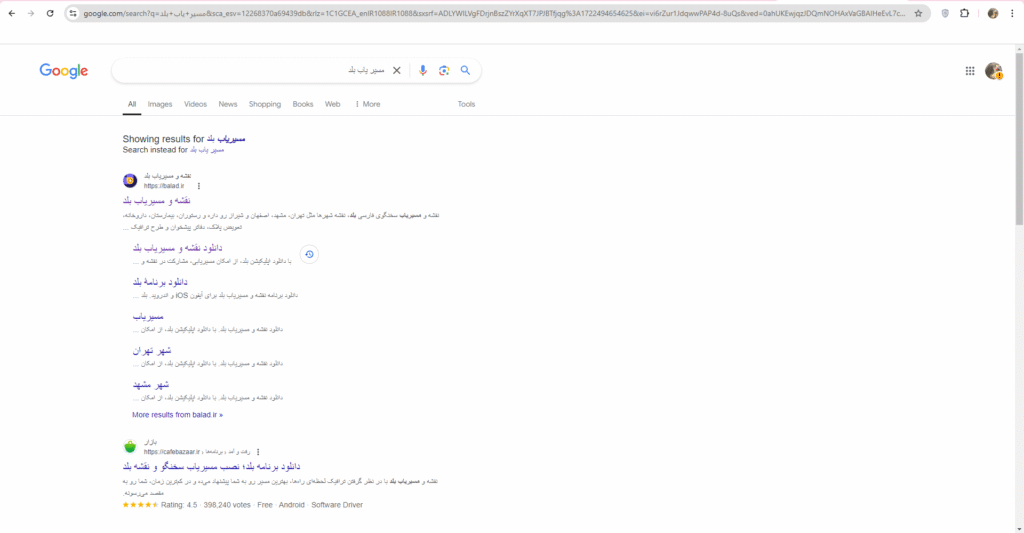The height and width of the screenshot is (533, 1024).
Task: Click the browser address bar URL
Action: point(494,13)
